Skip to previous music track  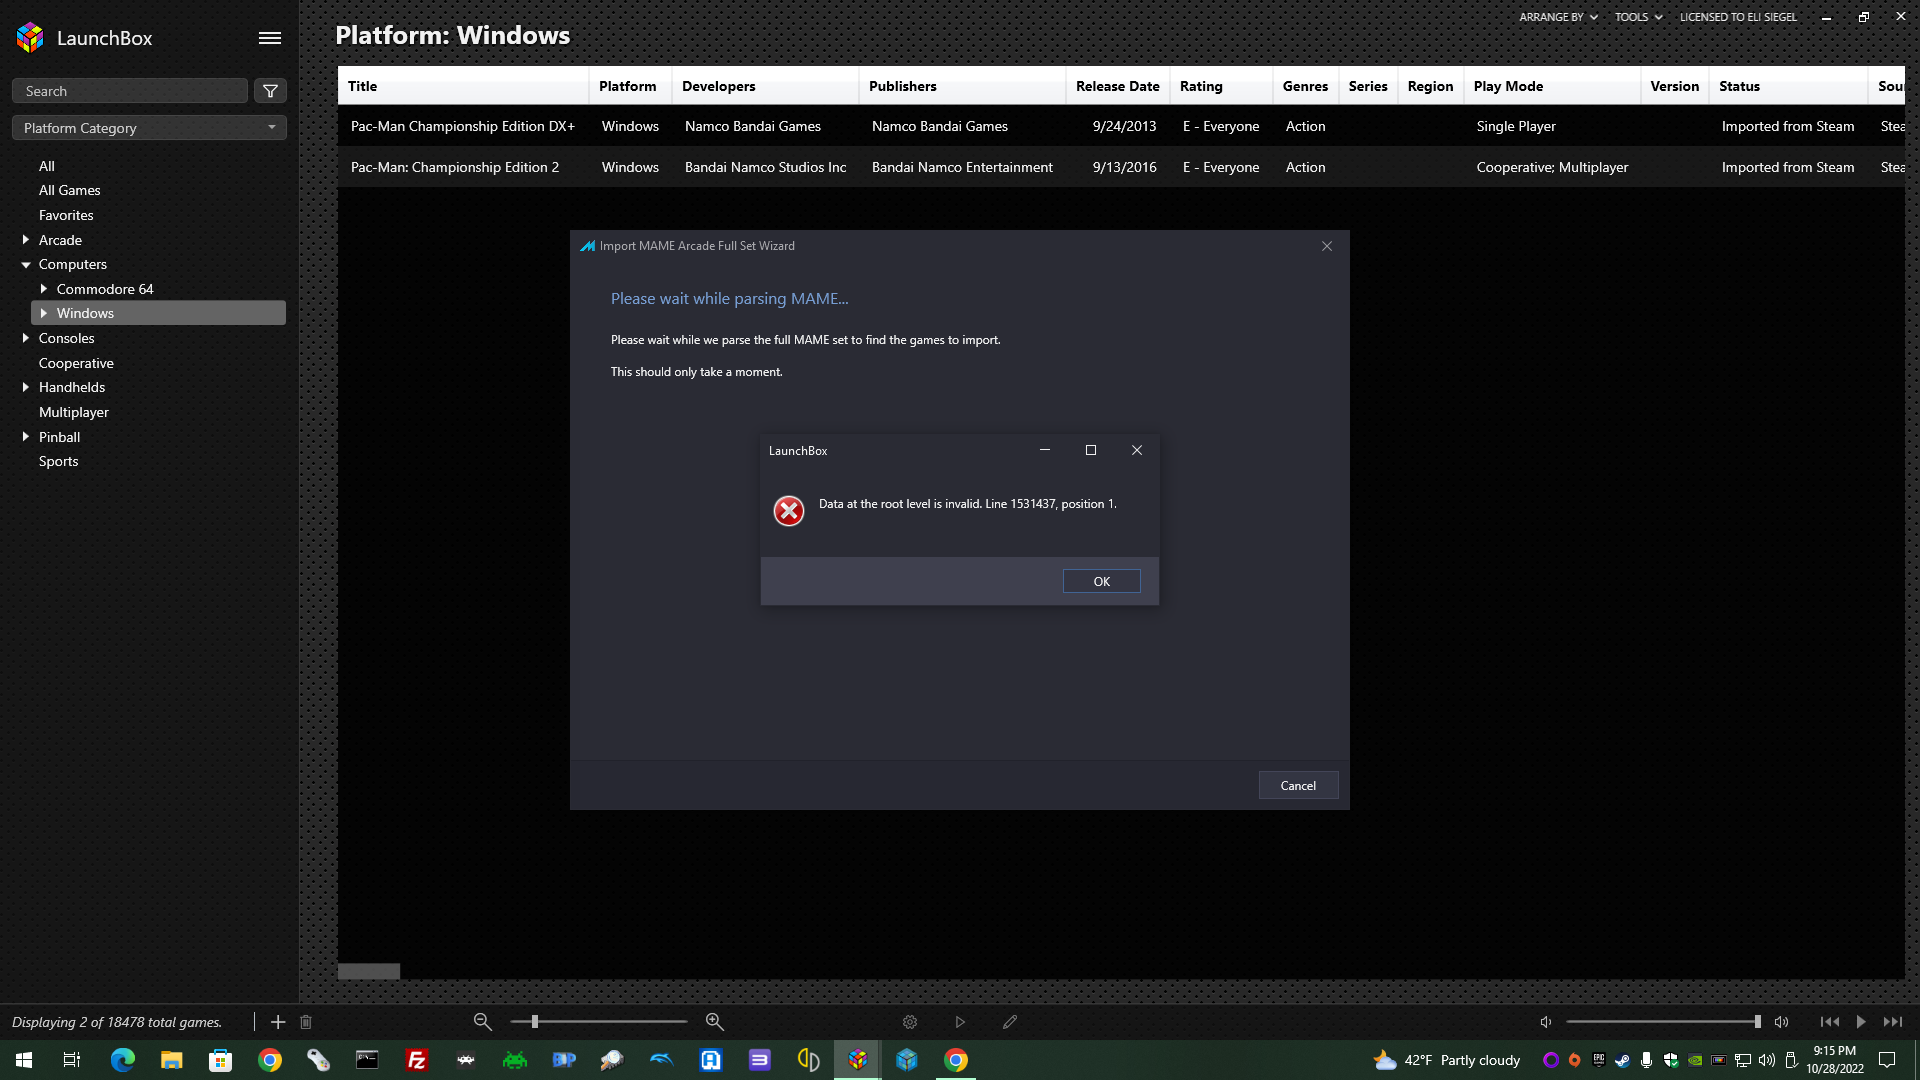pyautogui.click(x=1830, y=1022)
